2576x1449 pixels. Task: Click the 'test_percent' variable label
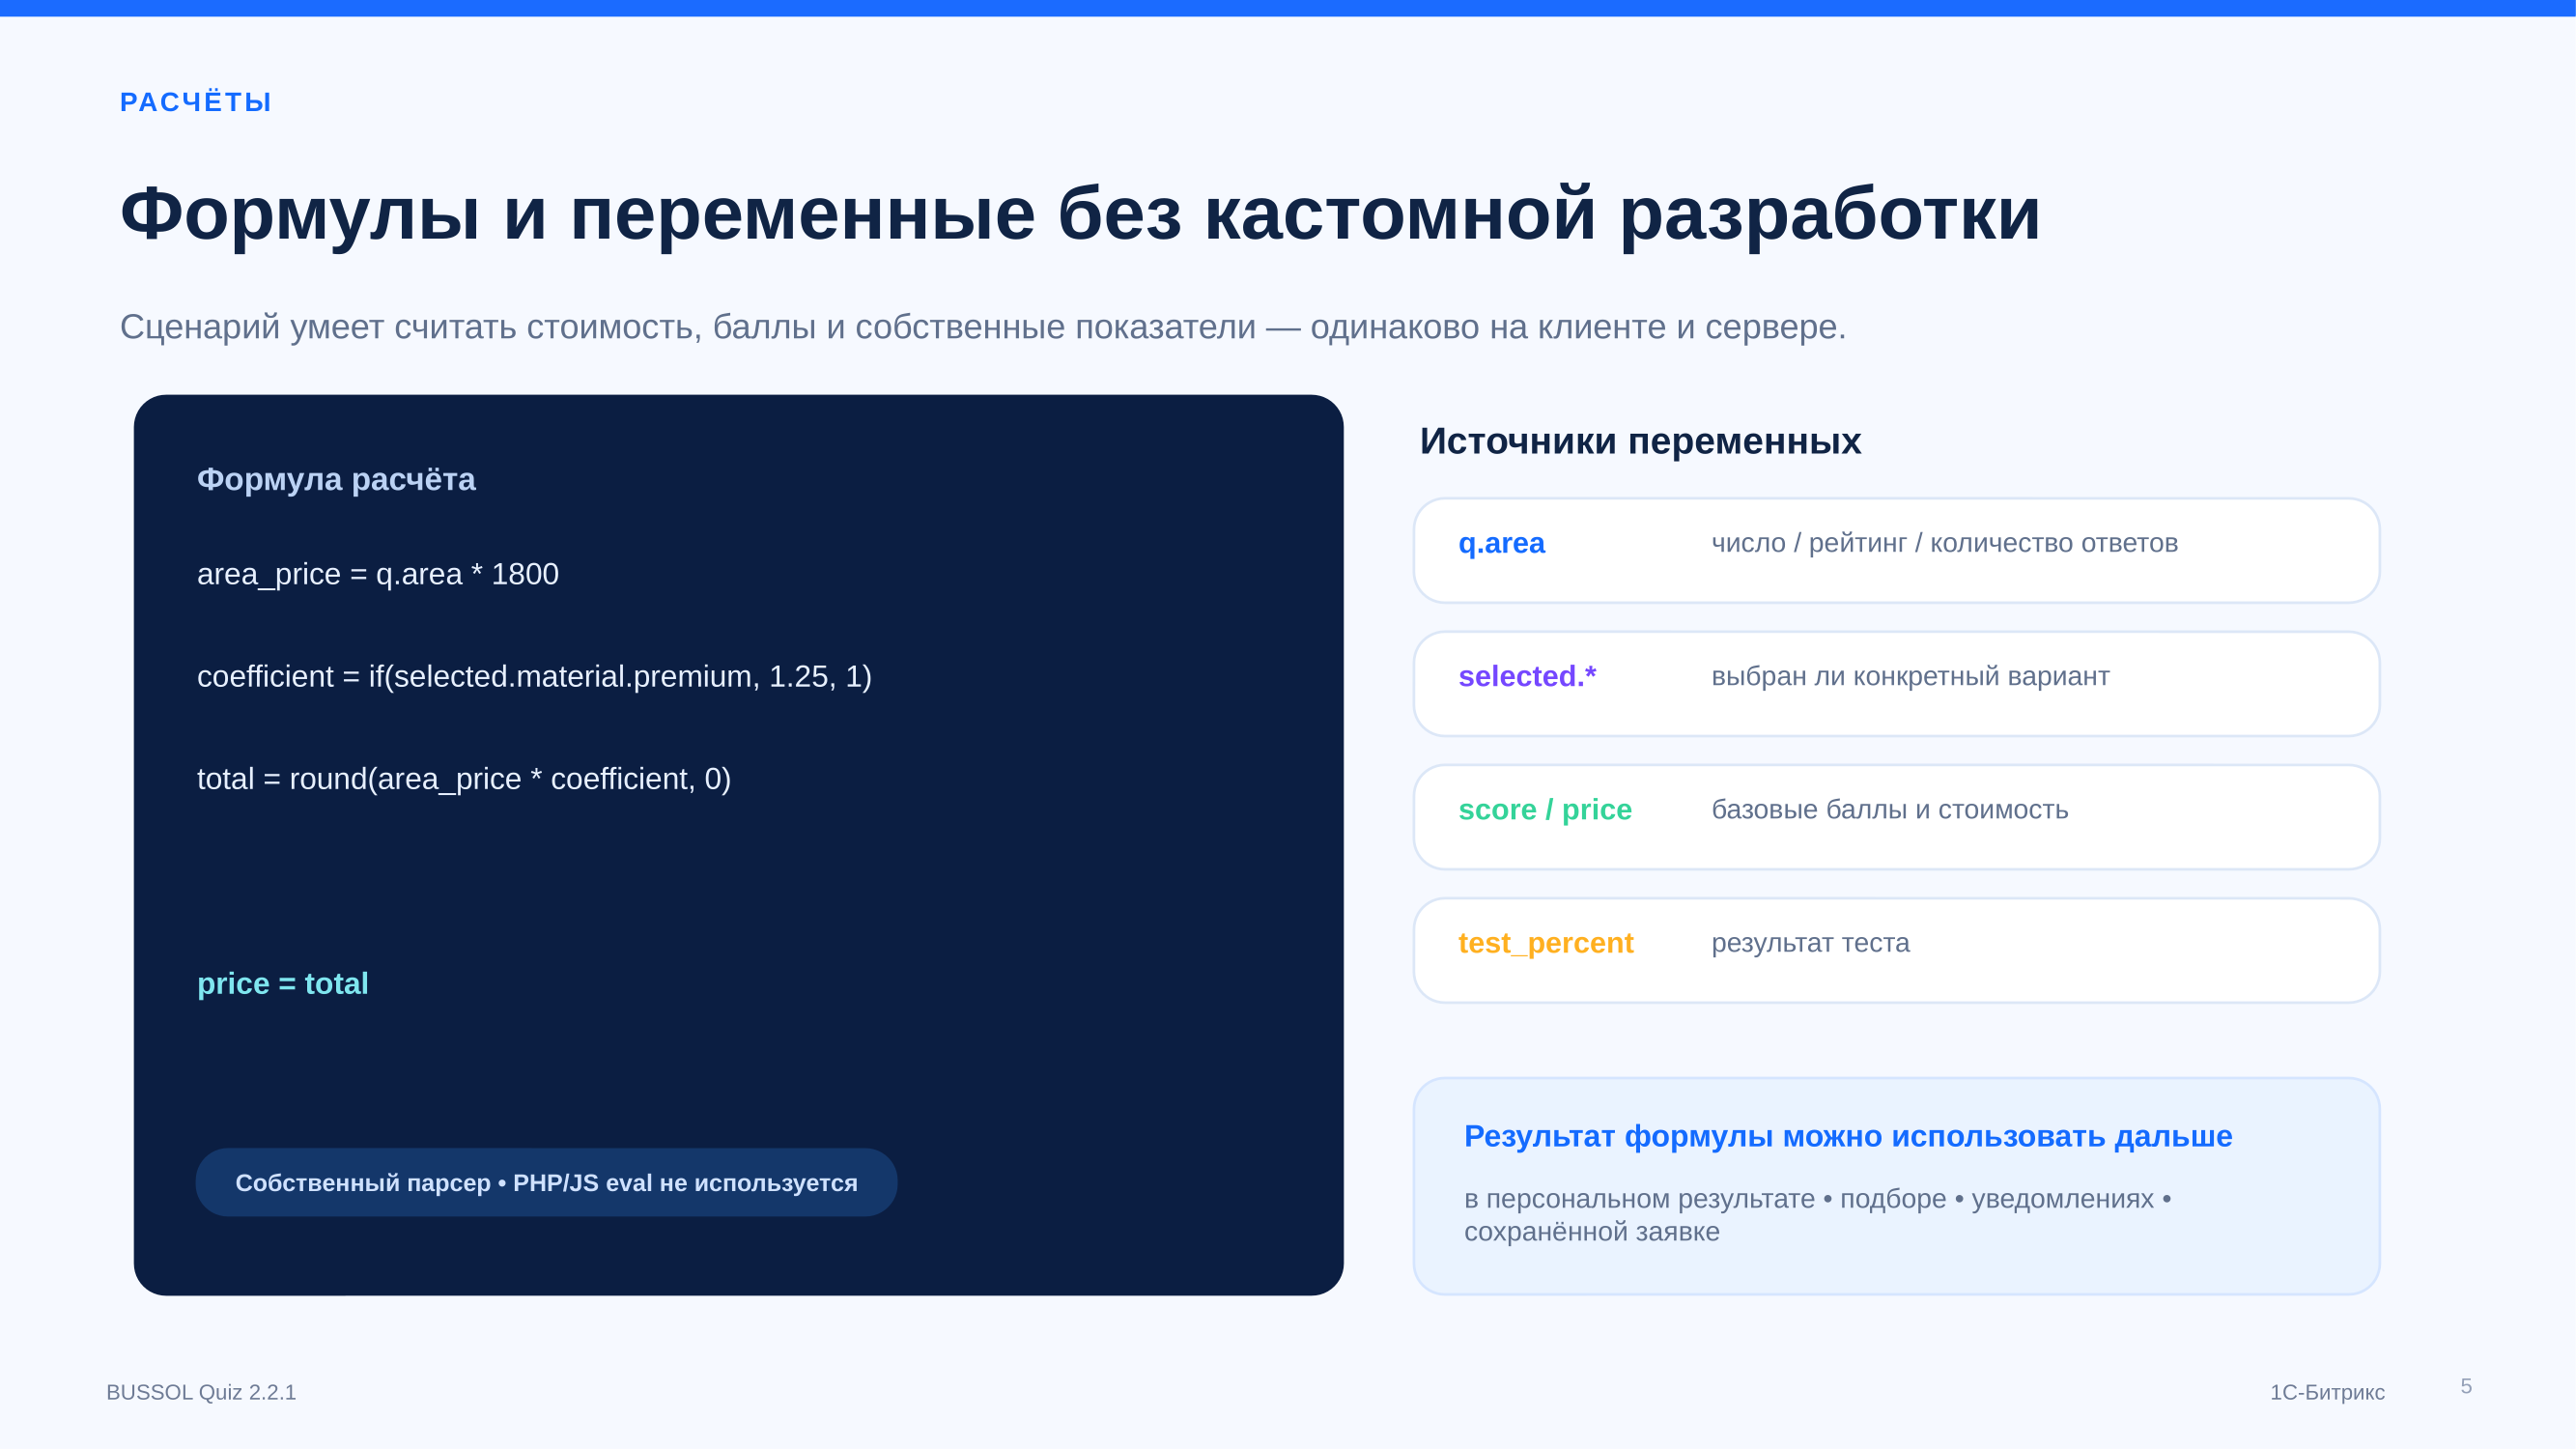(x=1546, y=943)
